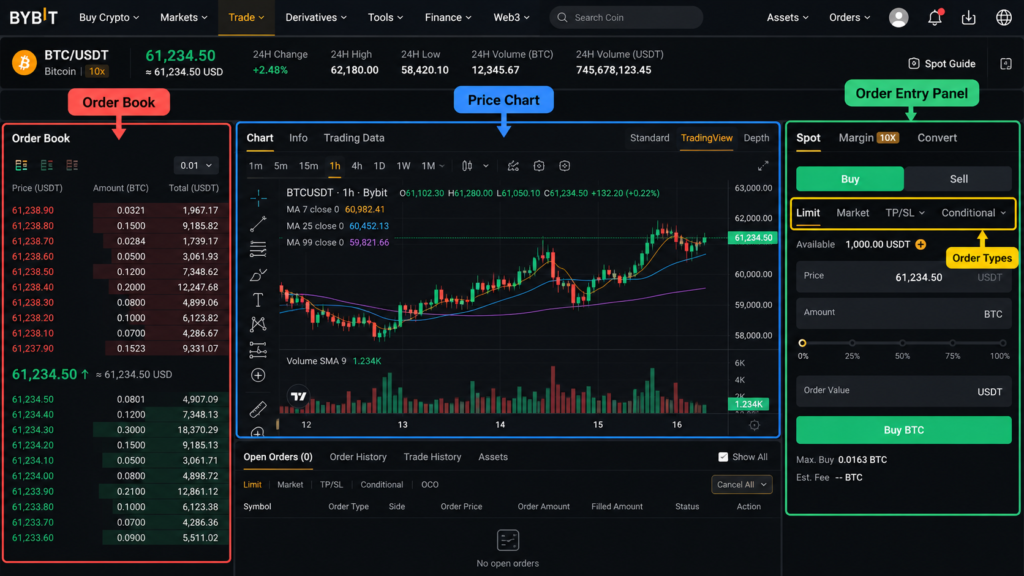This screenshot has width=1024, height=576.
Task: Switch to the Trading Data tab
Action: coord(354,138)
